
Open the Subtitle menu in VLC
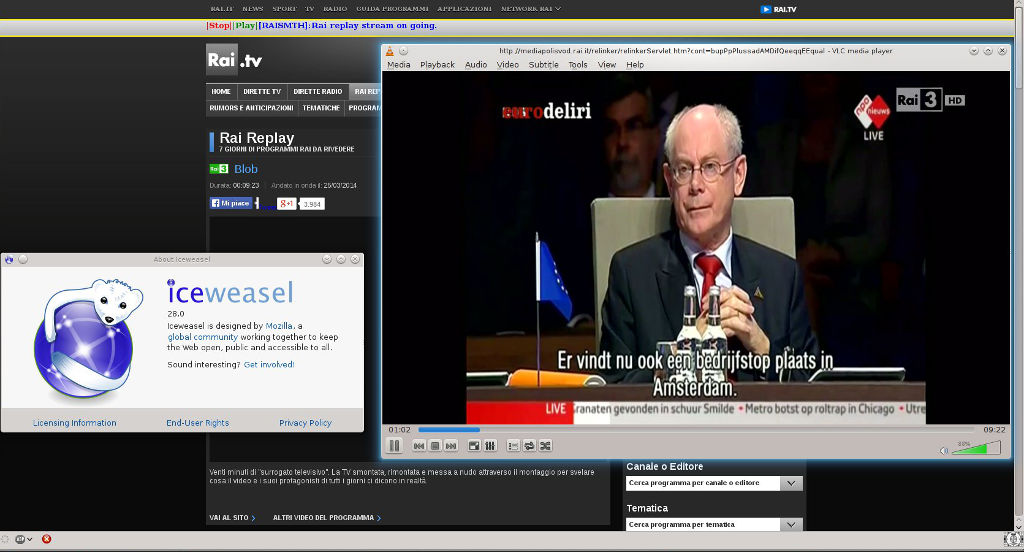[543, 65]
